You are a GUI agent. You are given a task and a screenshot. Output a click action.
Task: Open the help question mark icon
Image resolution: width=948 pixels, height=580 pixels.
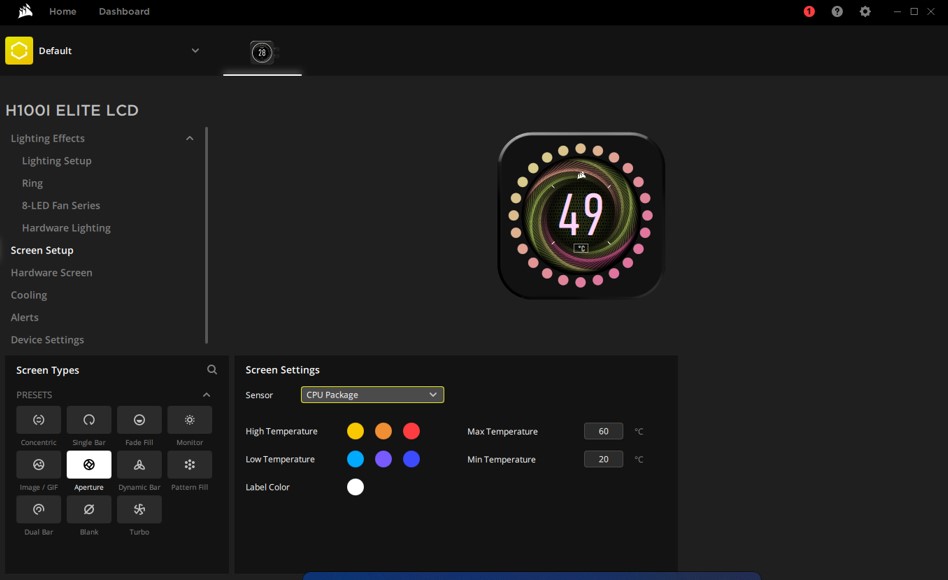coord(837,11)
